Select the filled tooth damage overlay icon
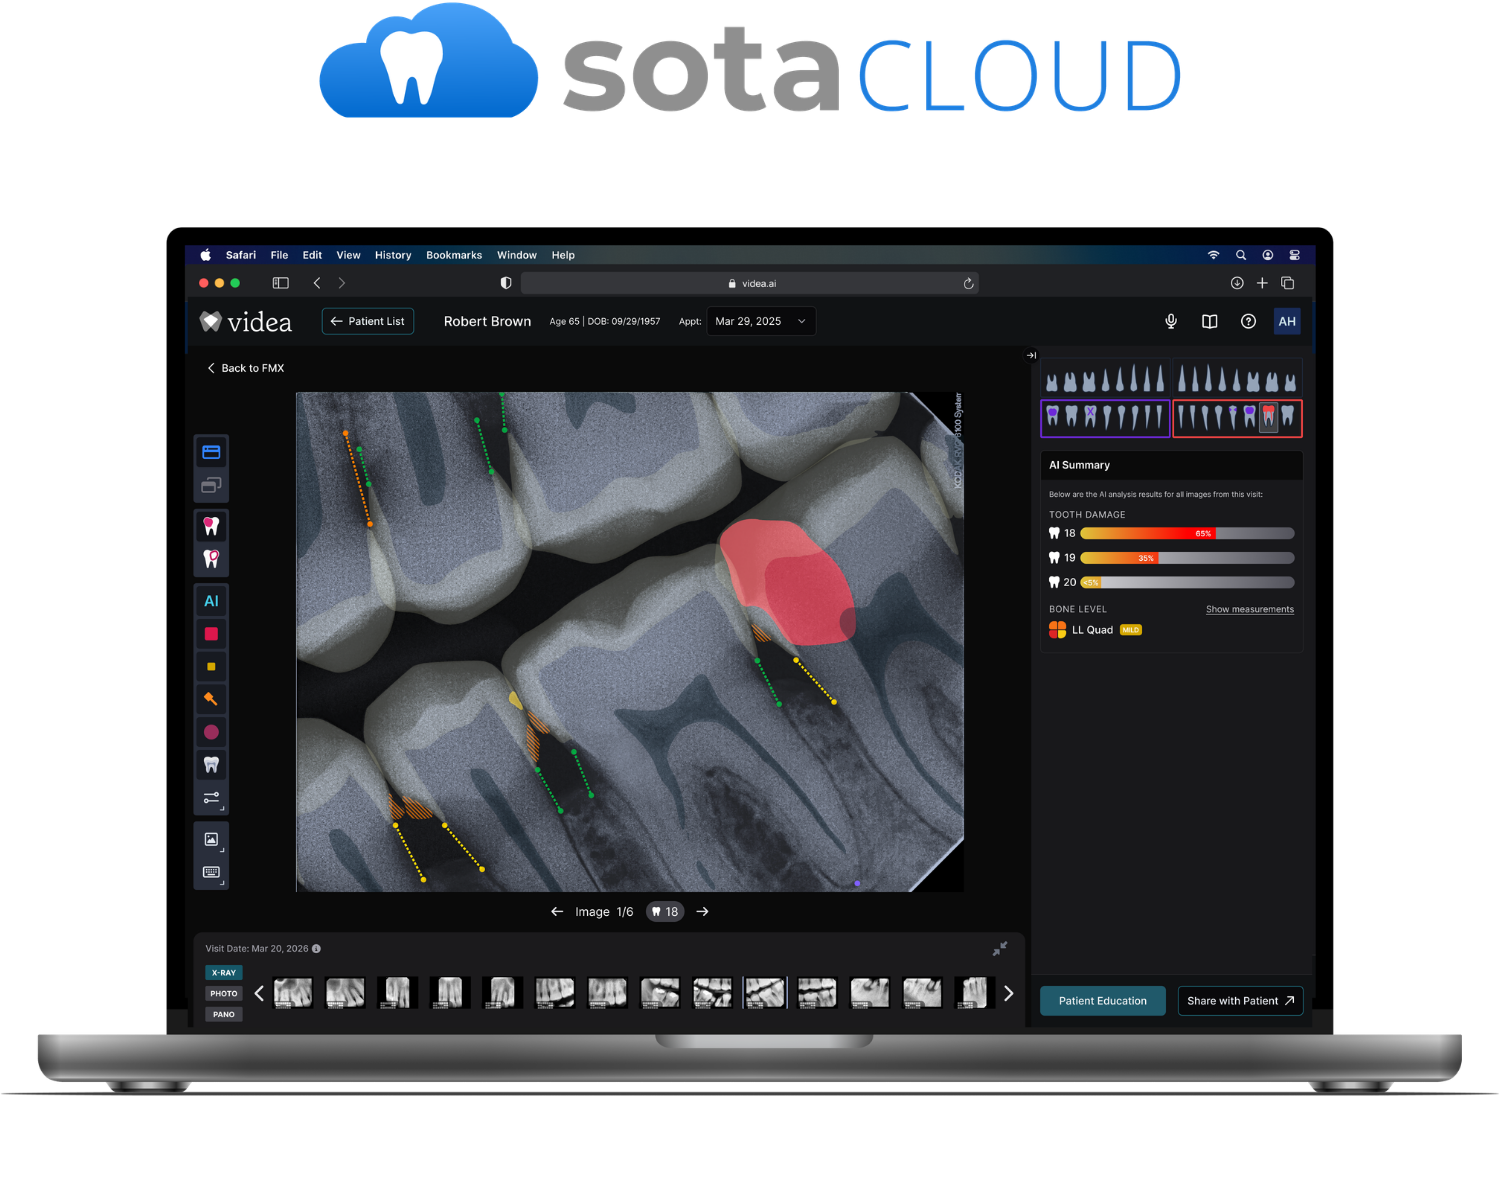Viewport: 1500px width, 1200px height. pos(211,526)
